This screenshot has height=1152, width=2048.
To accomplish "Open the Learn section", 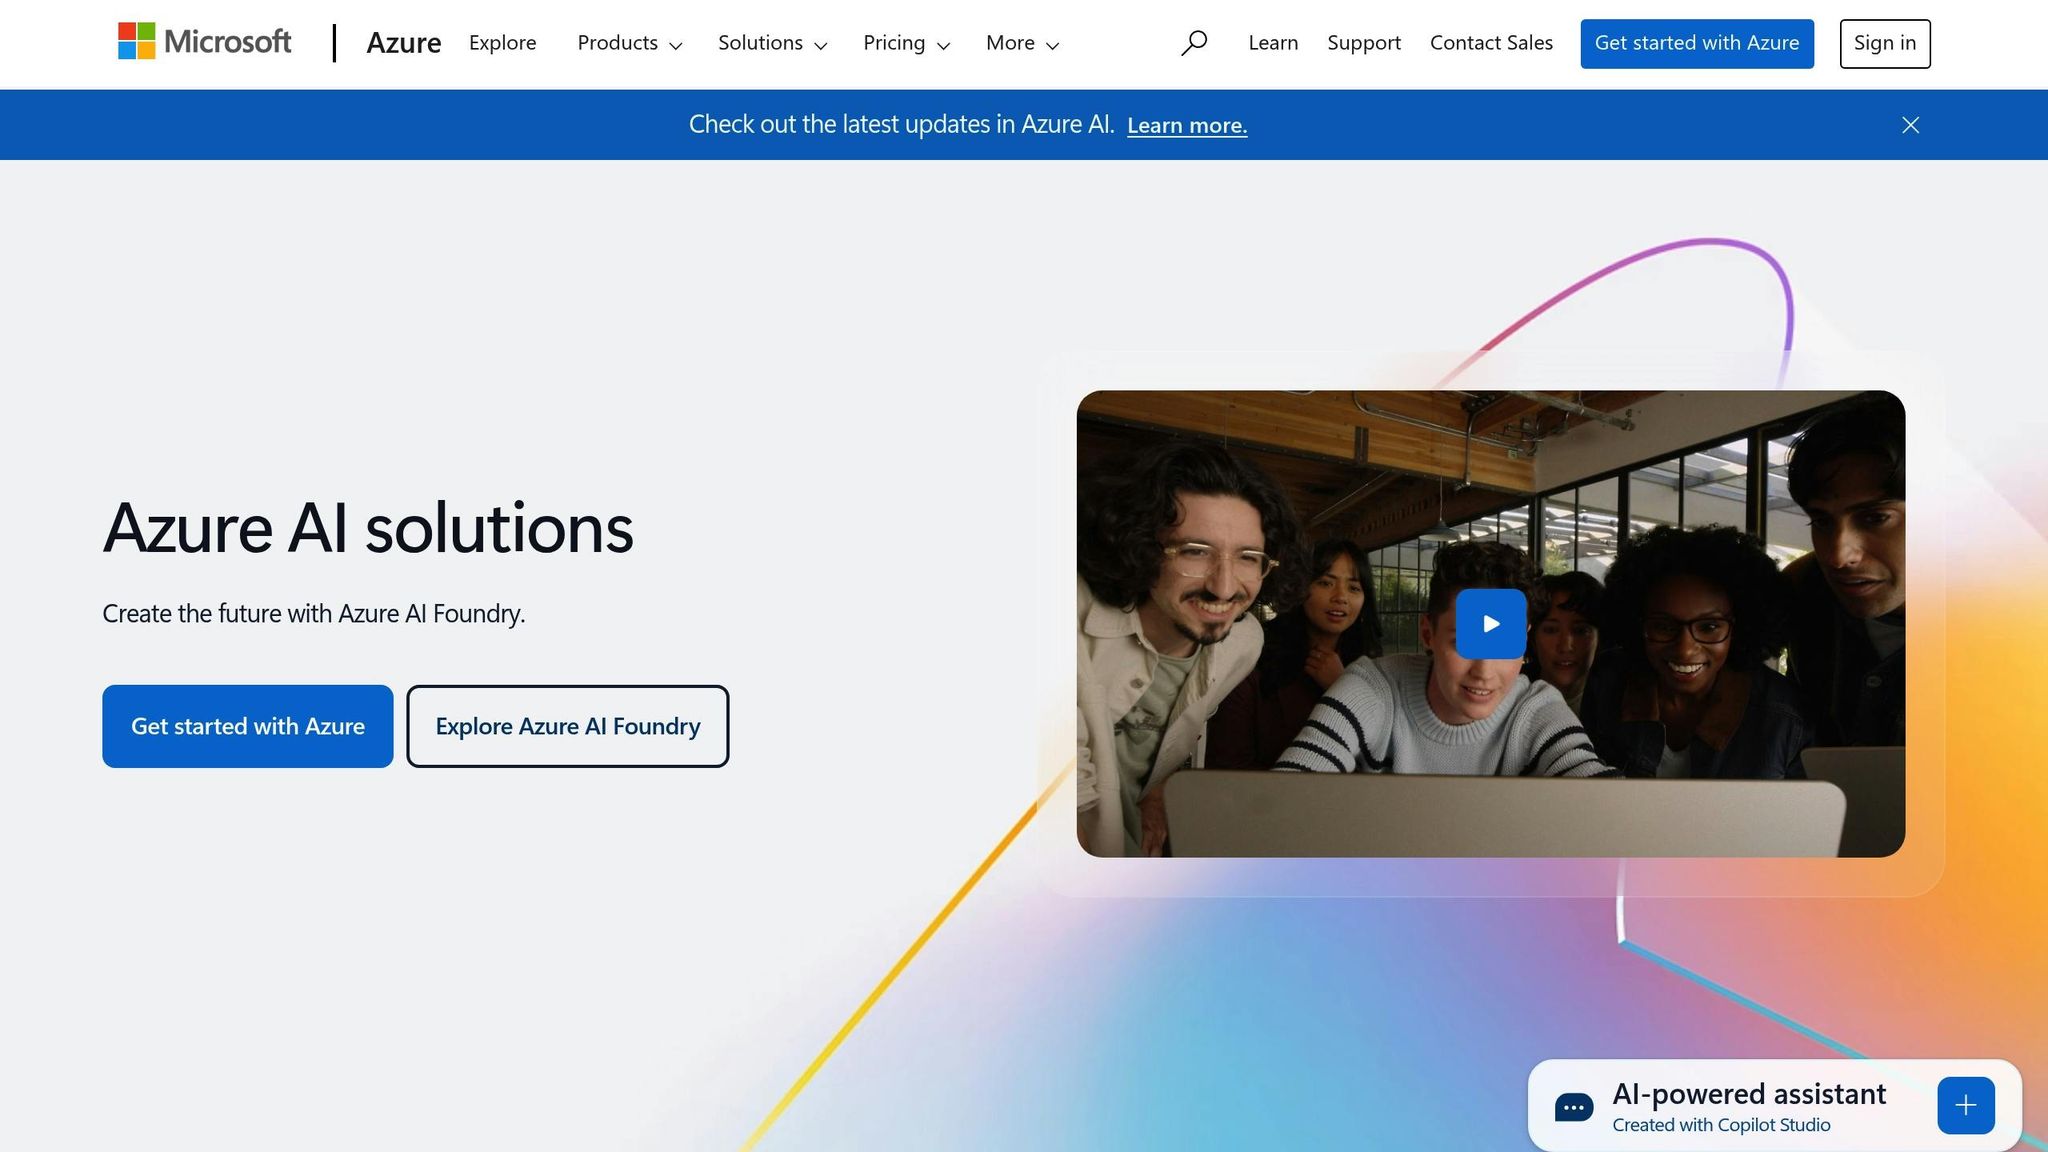I will coord(1272,43).
